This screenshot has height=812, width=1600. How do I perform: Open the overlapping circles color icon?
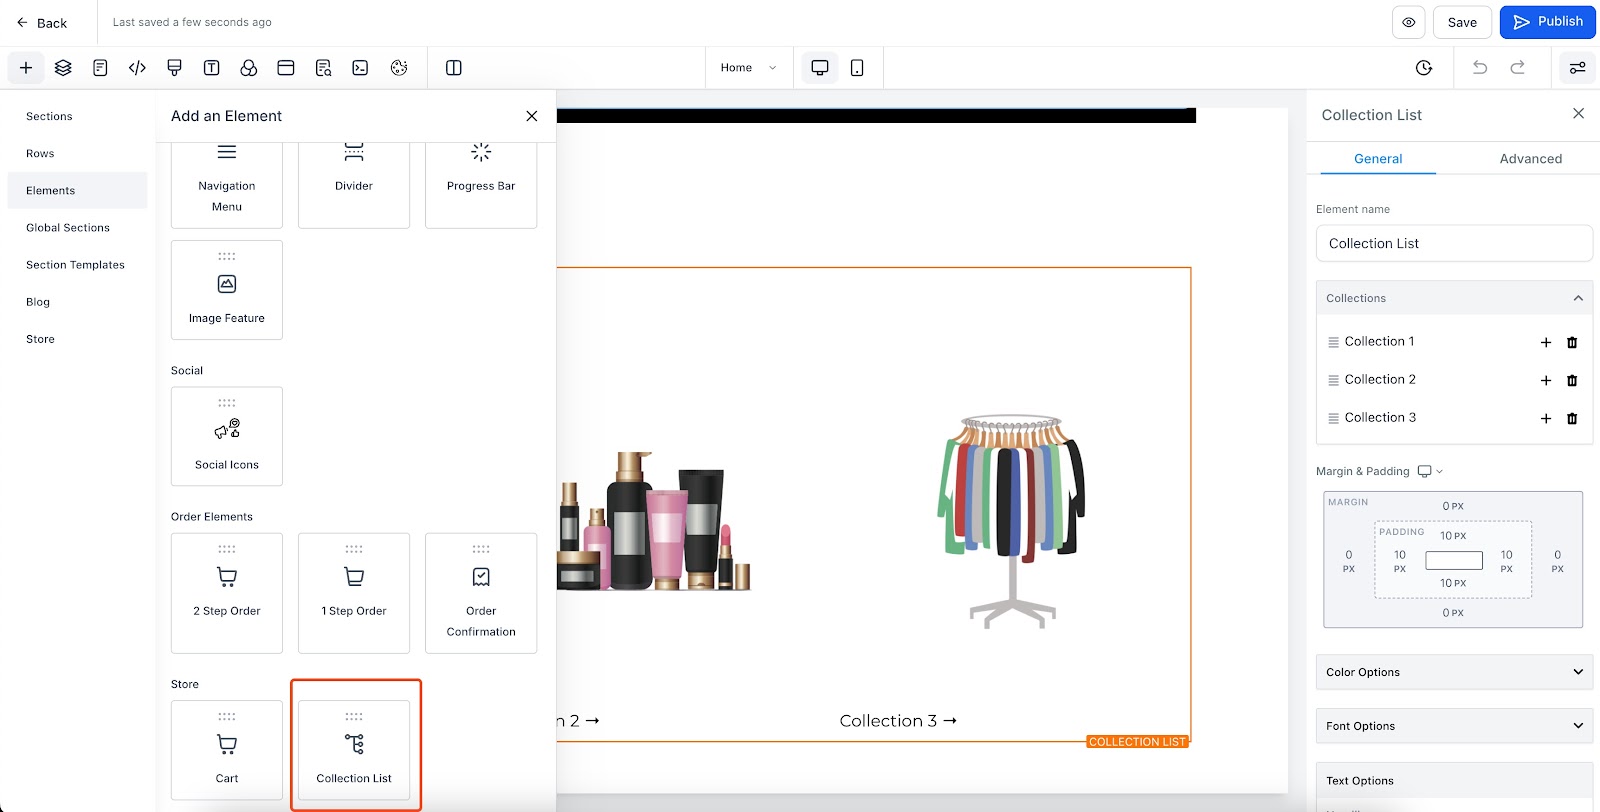click(x=249, y=68)
